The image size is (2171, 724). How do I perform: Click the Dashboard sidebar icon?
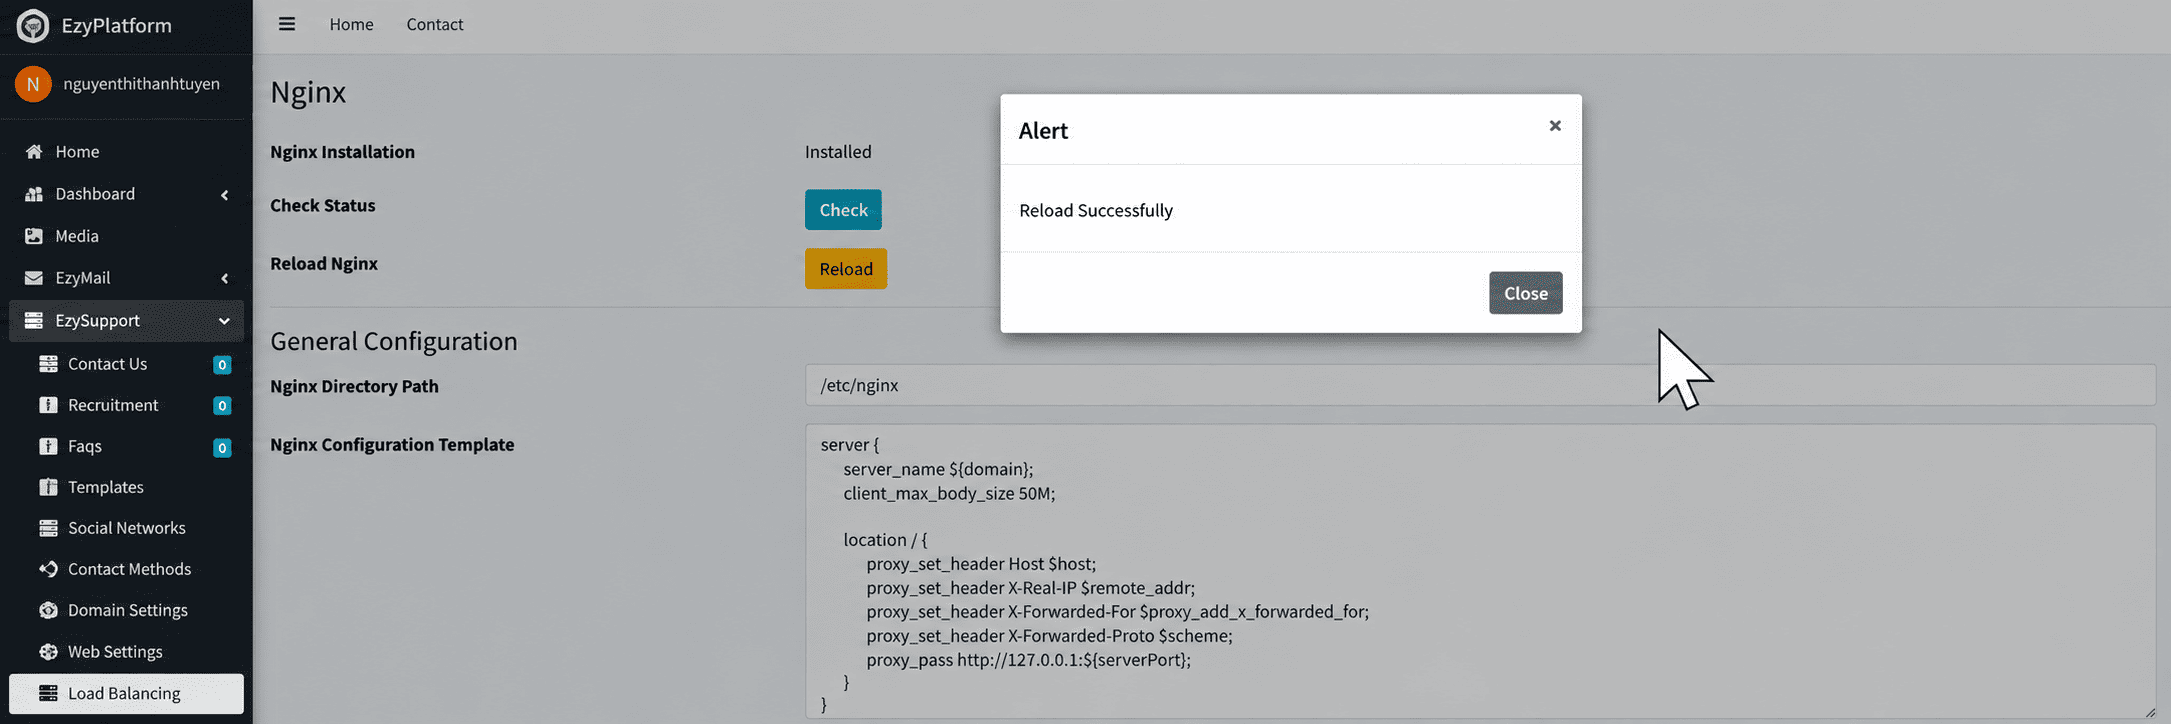pos(34,193)
